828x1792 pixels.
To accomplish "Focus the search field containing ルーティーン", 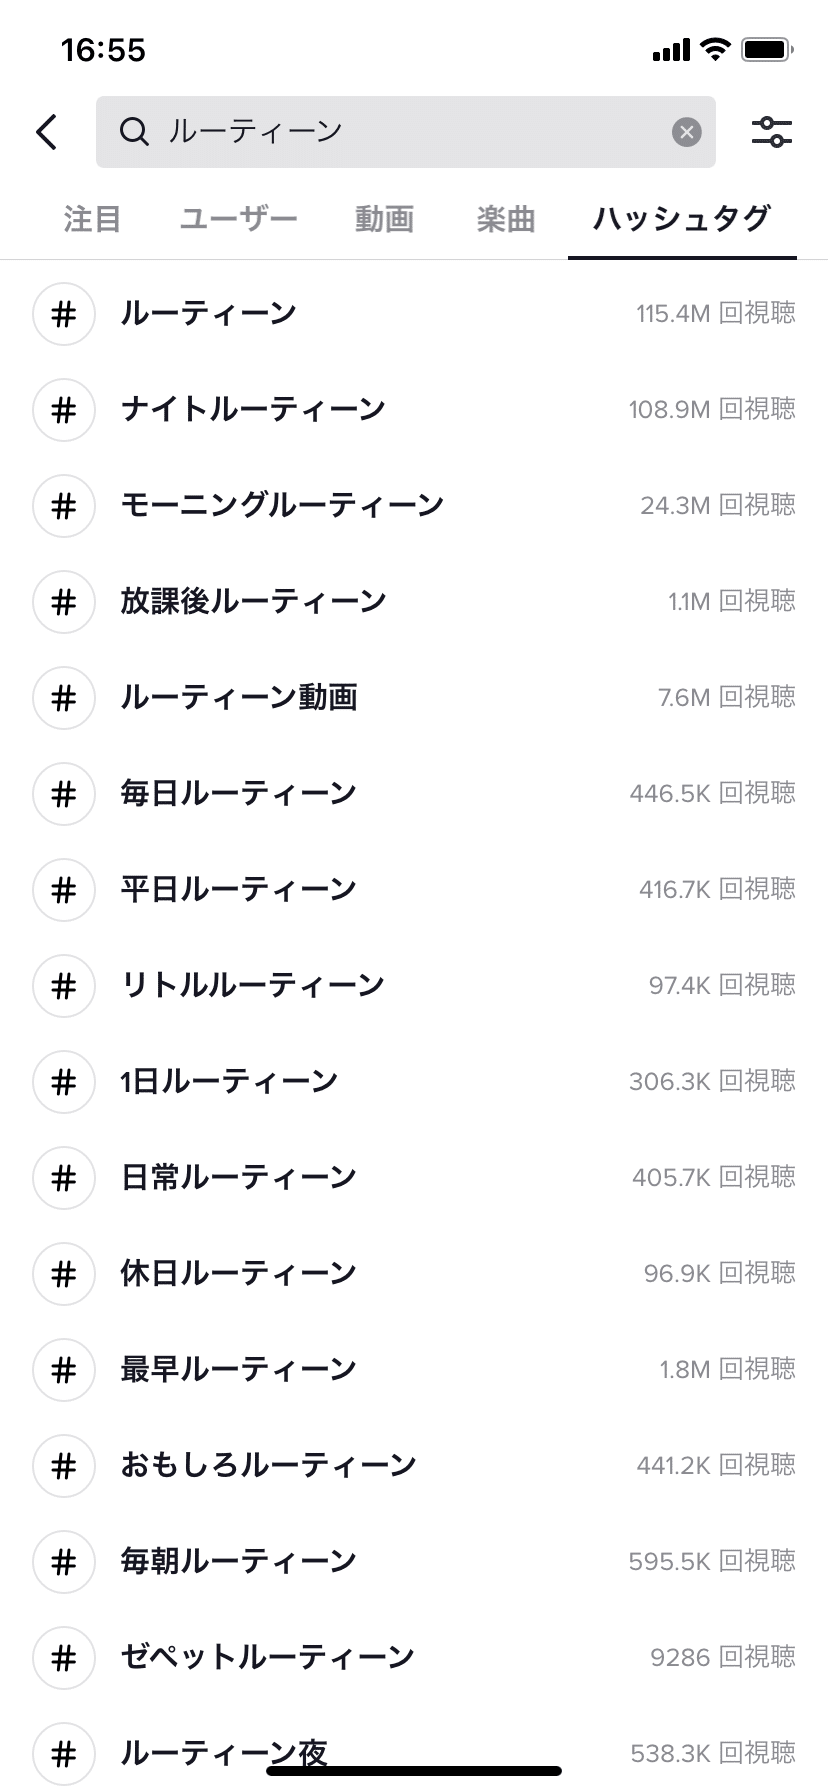I will (x=400, y=132).
